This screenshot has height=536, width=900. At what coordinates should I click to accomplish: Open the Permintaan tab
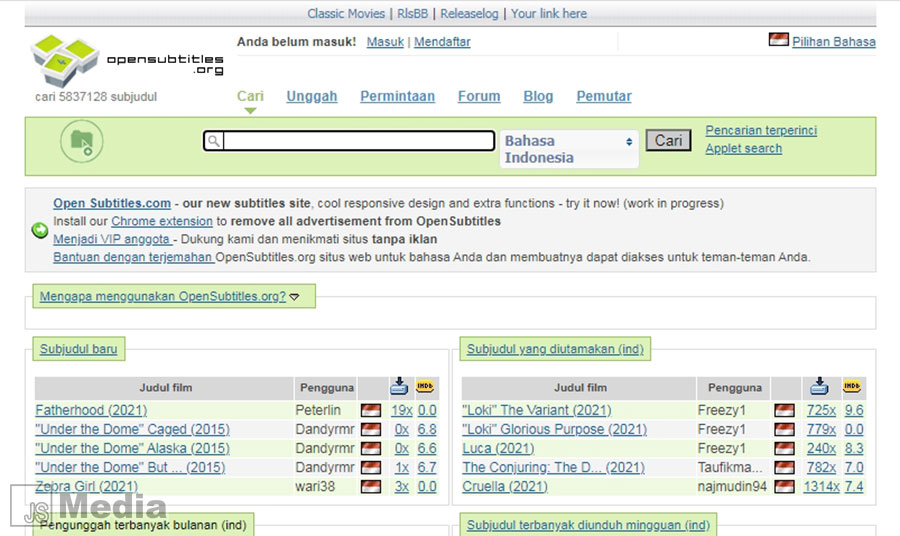pos(397,96)
